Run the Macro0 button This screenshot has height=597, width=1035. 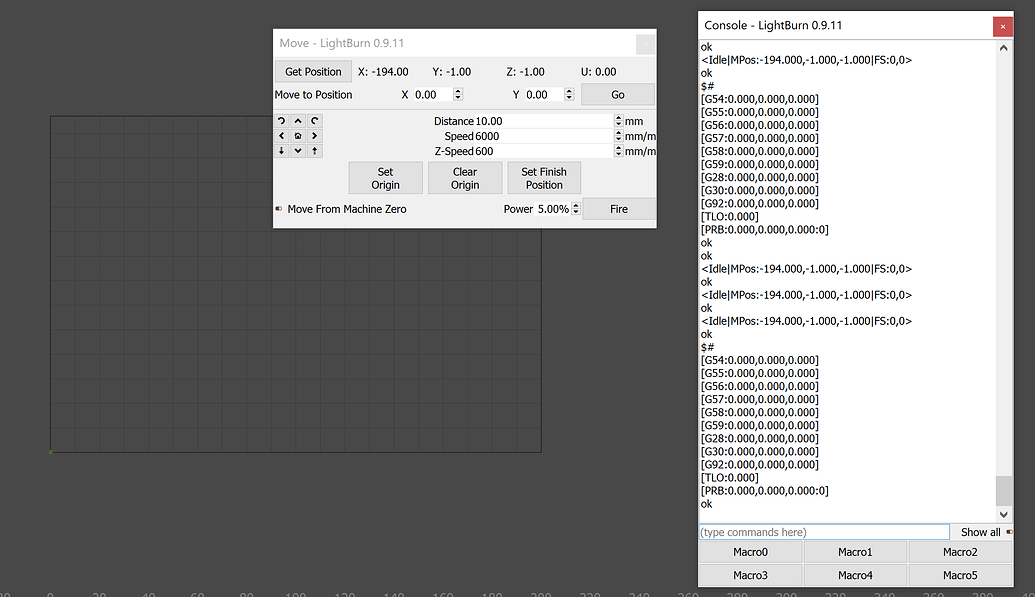(x=750, y=552)
